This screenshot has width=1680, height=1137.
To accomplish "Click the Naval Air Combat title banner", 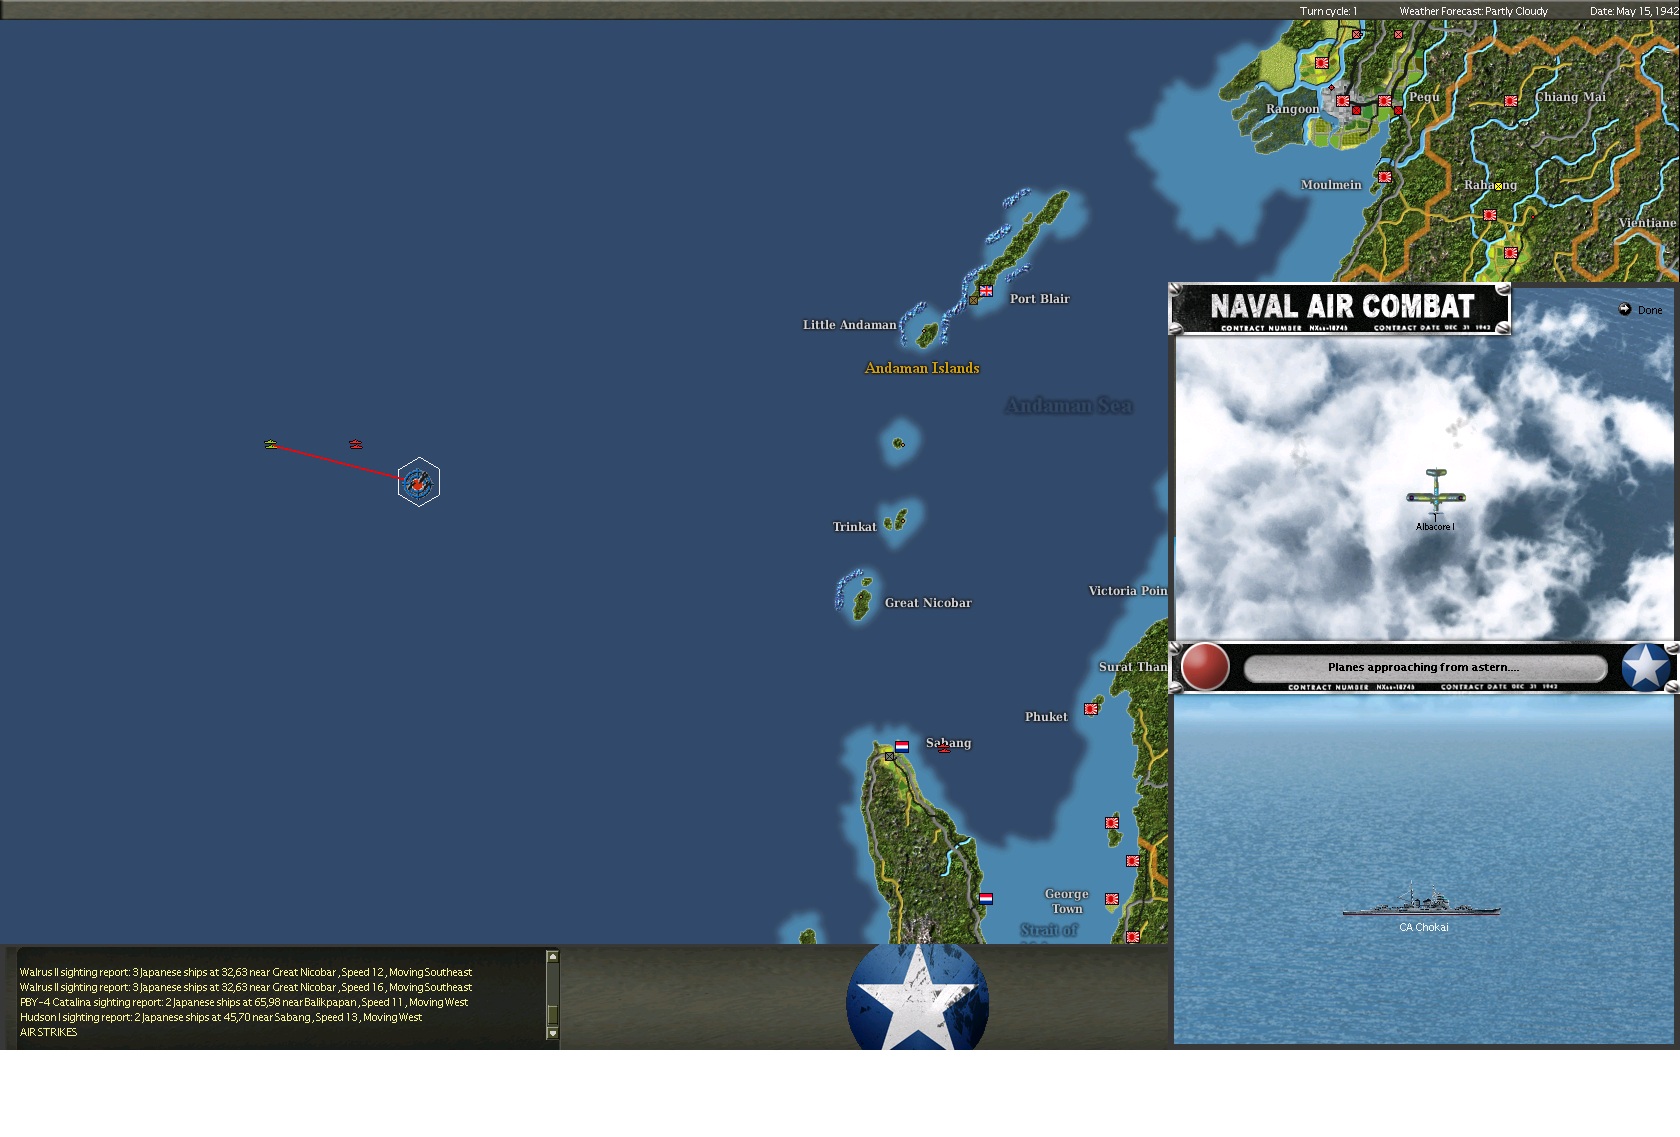I will [1340, 309].
